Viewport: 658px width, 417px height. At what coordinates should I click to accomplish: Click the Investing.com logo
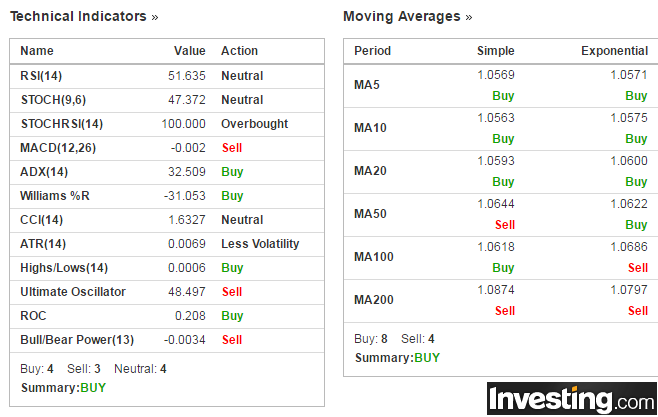(x=572, y=398)
